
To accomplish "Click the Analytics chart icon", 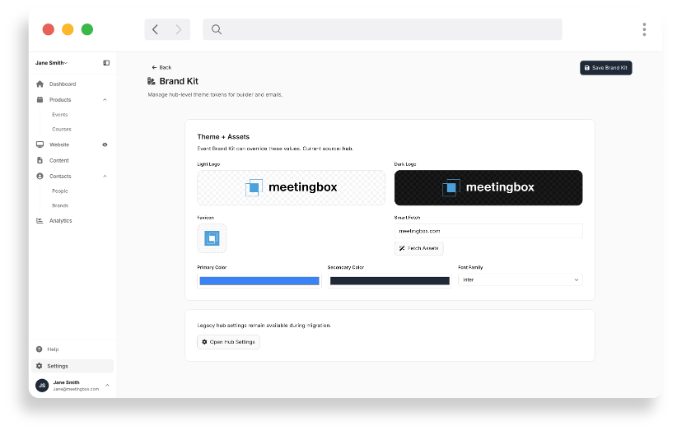I will coord(40,221).
